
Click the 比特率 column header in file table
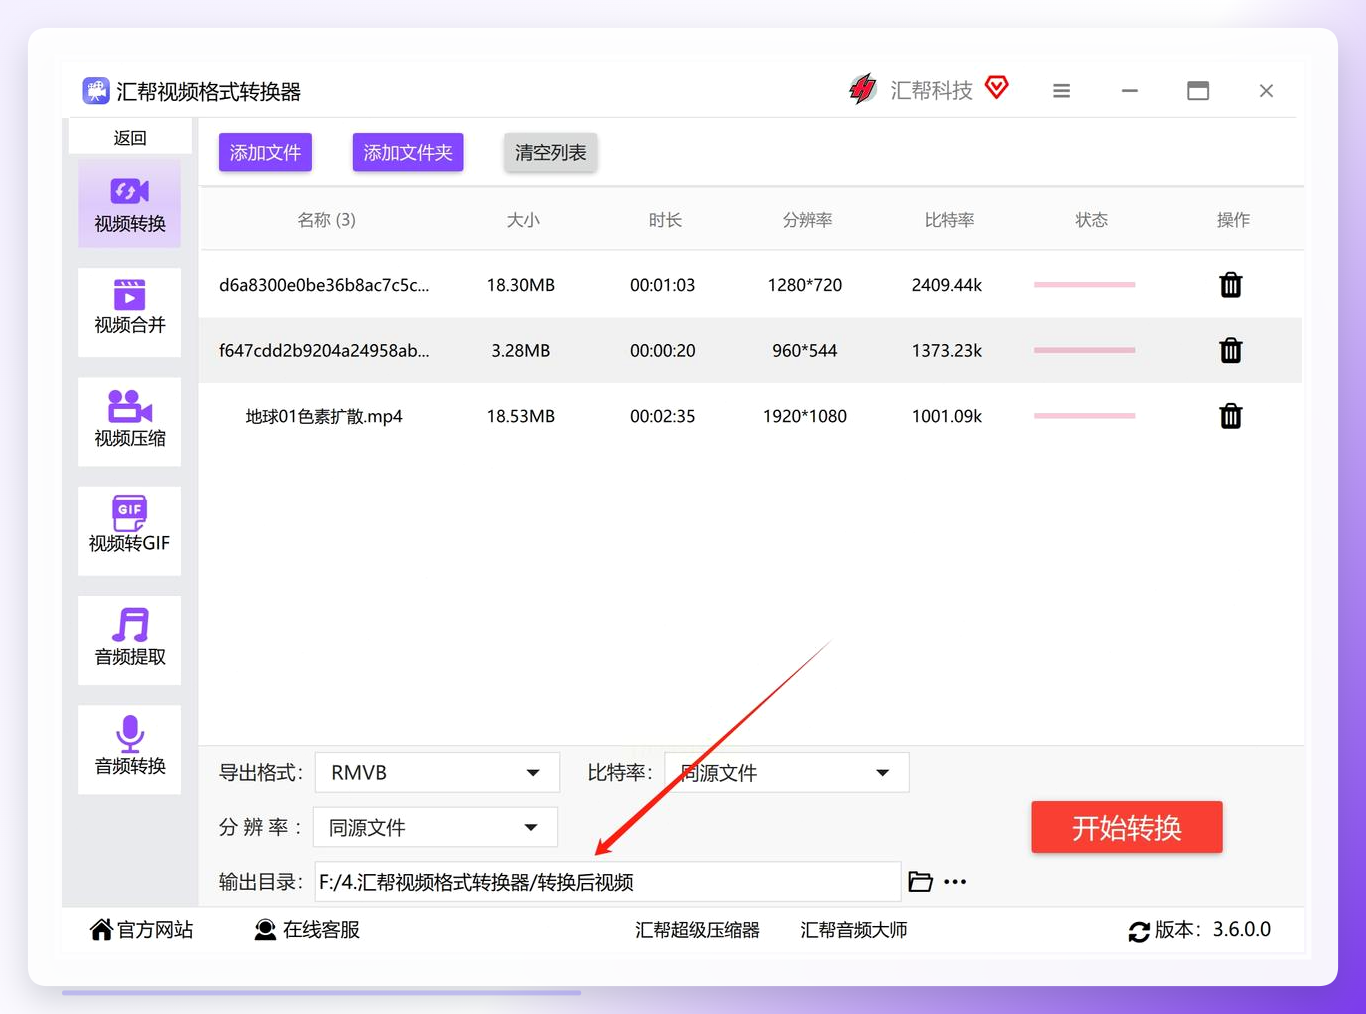click(949, 220)
